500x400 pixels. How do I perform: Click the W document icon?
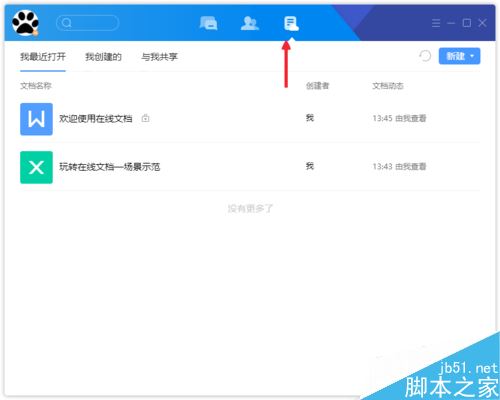[x=36, y=119]
